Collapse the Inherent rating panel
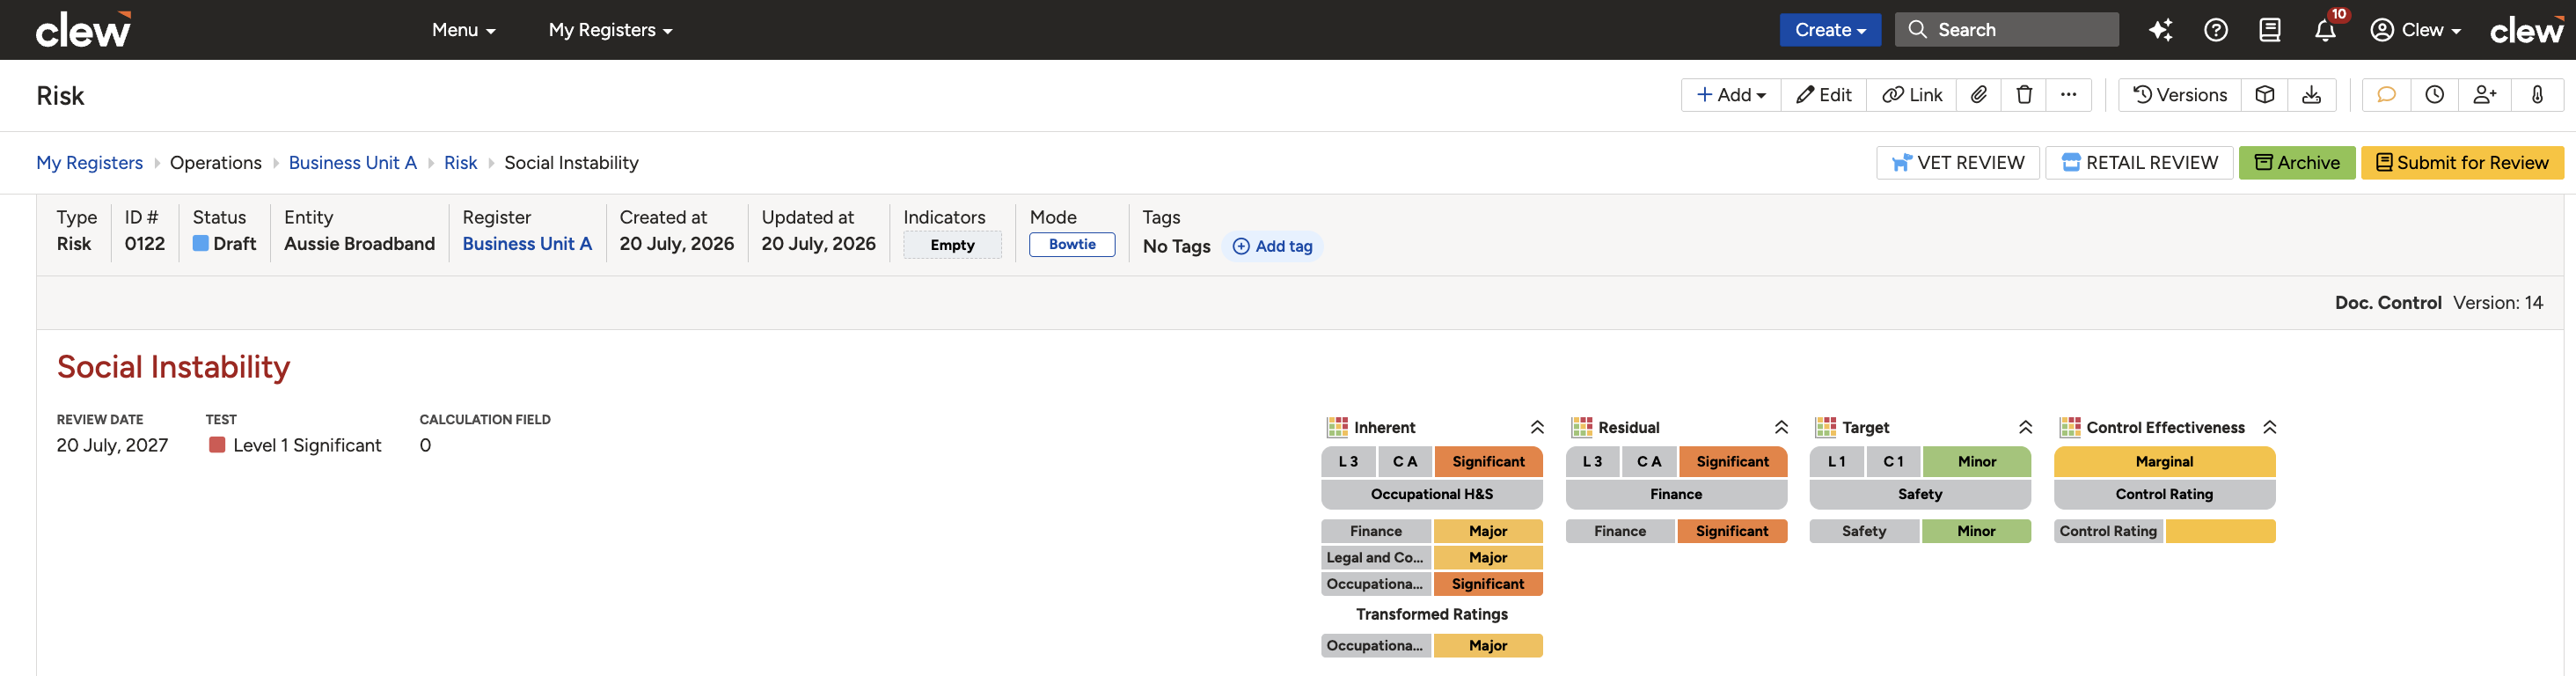 [1537, 428]
